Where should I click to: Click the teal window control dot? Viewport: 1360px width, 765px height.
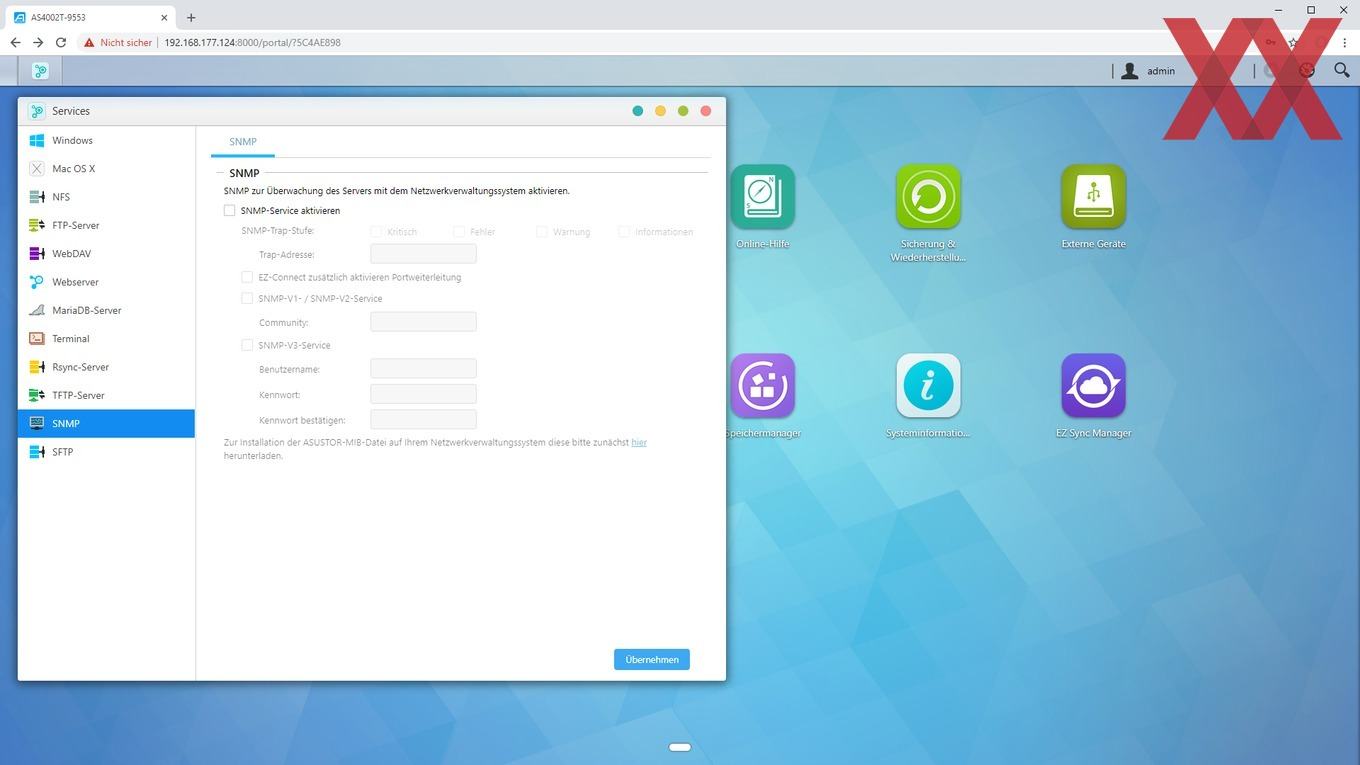[638, 111]
